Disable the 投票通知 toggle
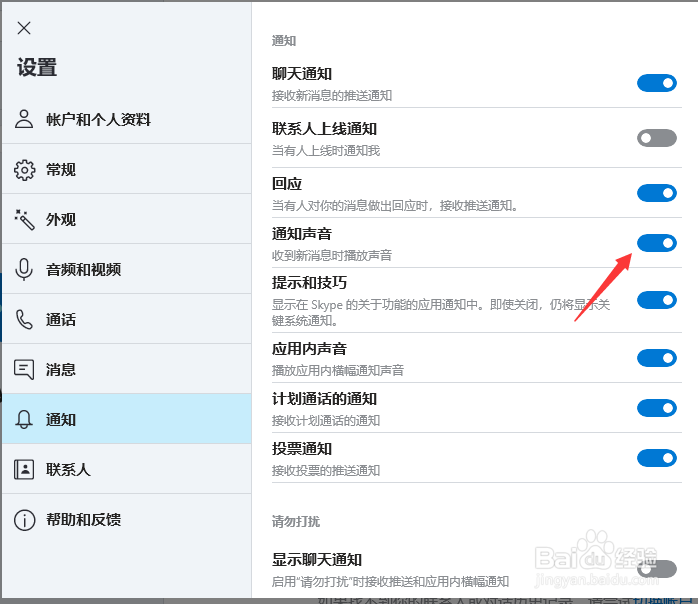This screenshot has width=698, height=604. (657, 458)
